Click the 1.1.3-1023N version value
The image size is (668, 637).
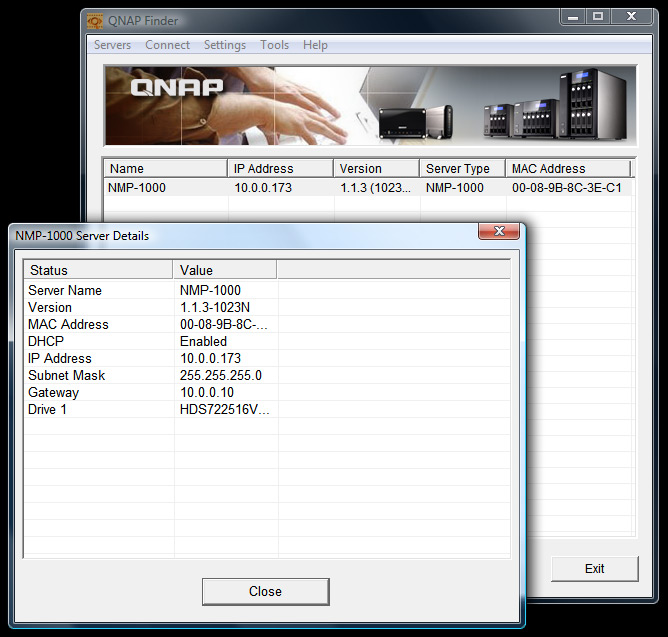tap(215, 307)
